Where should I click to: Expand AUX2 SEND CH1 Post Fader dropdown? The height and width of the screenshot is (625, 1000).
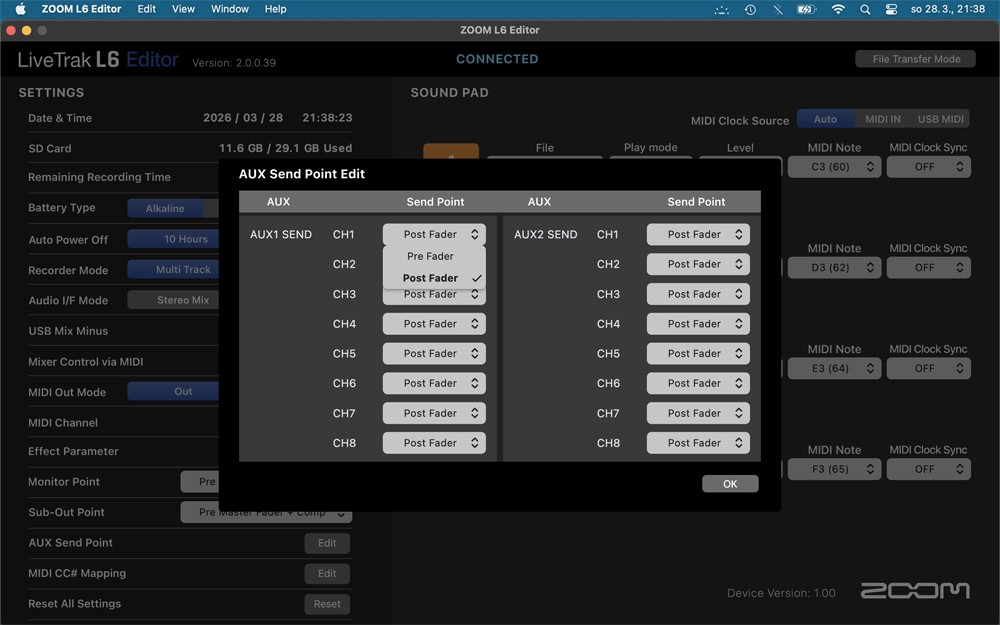tap(697, 234)
